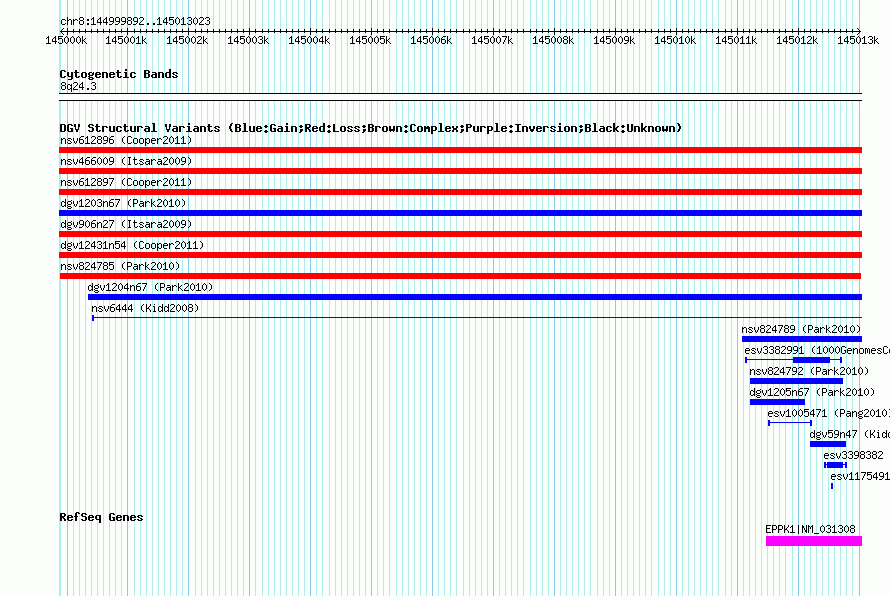Click the 145001k ruler tick label
This screenshot has height=596, width=890.
coord(126,40)
